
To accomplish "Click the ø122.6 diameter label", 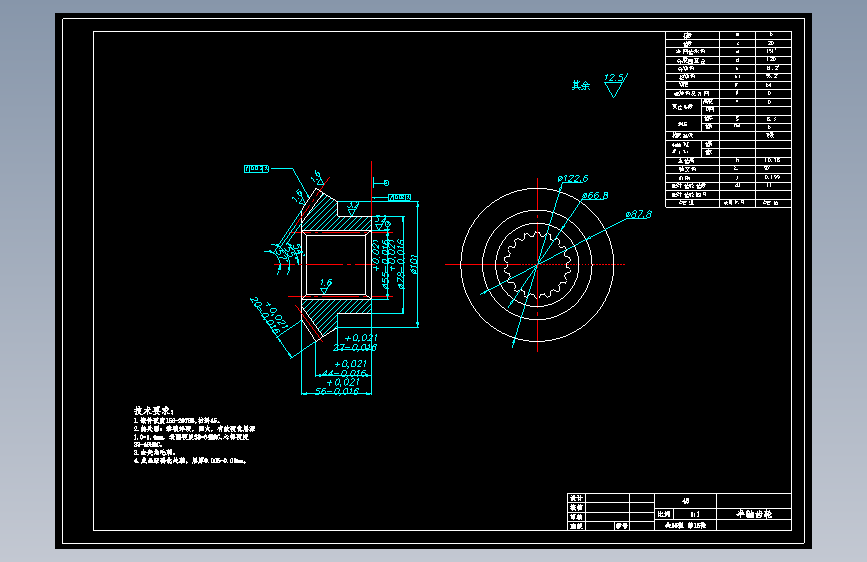I will (x=573, y=179).
